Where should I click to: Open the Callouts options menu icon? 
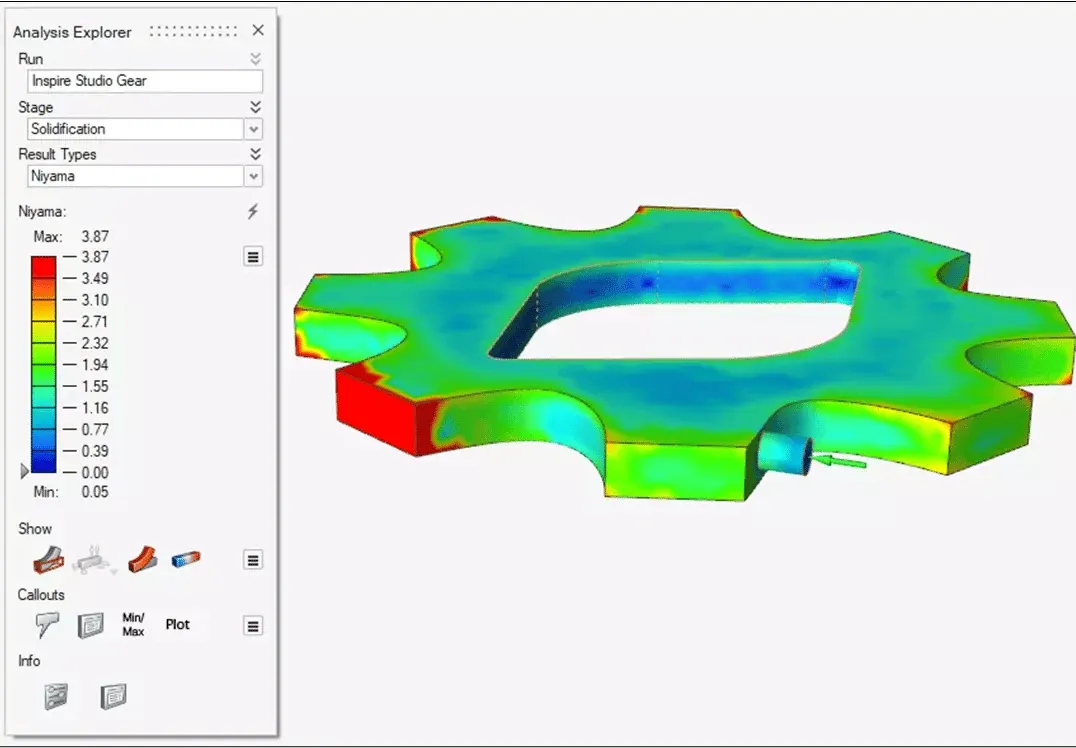(253, 626)
